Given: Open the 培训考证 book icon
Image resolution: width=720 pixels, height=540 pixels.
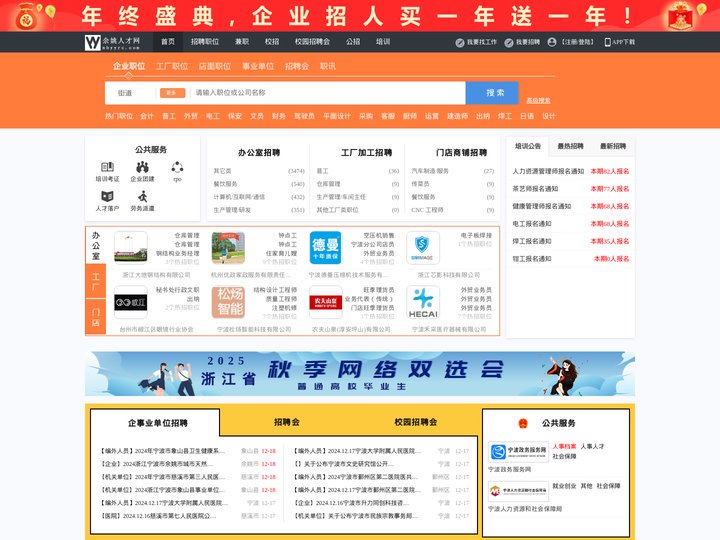Looking at the screenshot, I should 107,167.
